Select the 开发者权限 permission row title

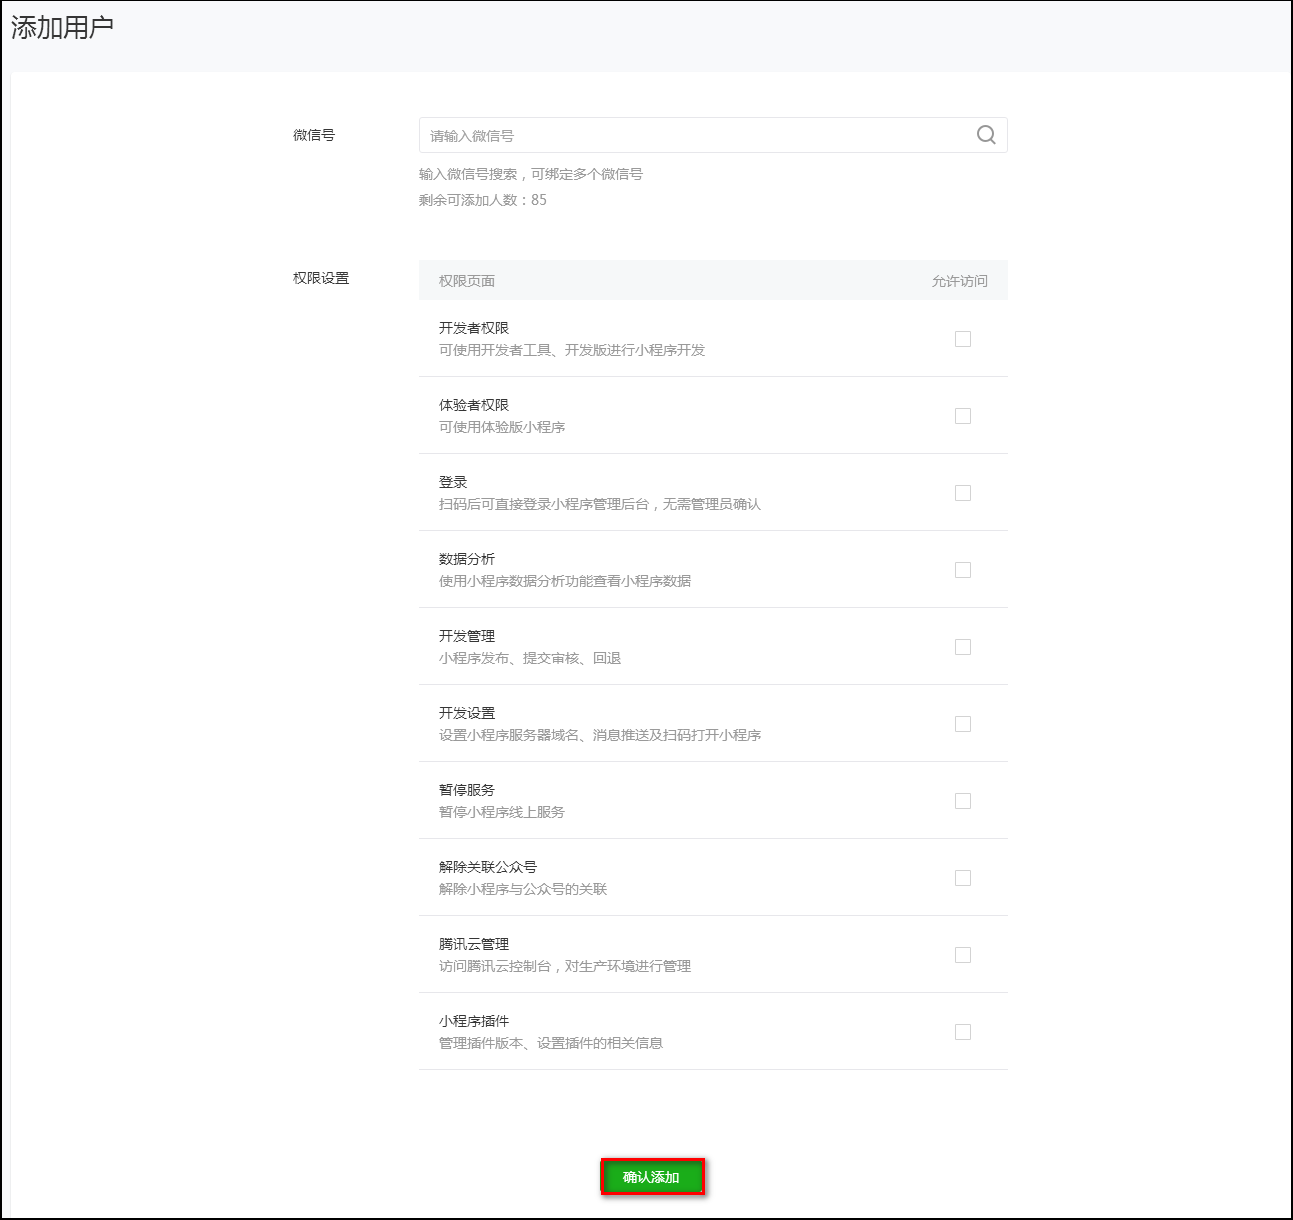[x=470, y=328]
